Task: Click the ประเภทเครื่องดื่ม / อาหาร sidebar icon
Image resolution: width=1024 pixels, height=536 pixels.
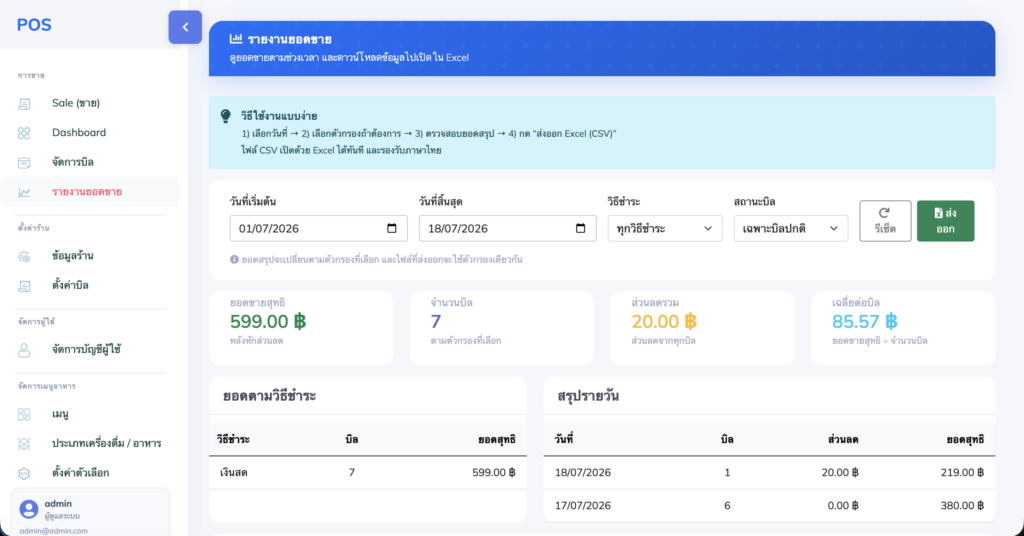Action: [x=24, y=443]
